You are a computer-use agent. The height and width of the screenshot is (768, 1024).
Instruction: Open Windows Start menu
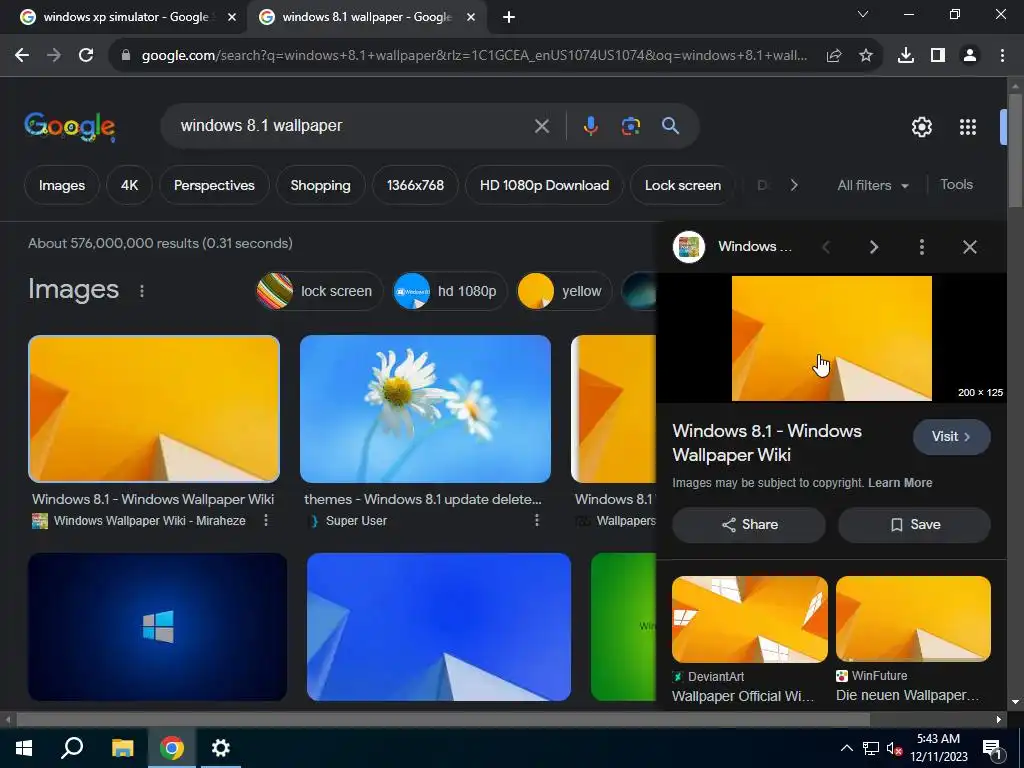pyautogui.click(x=24, y=748)
